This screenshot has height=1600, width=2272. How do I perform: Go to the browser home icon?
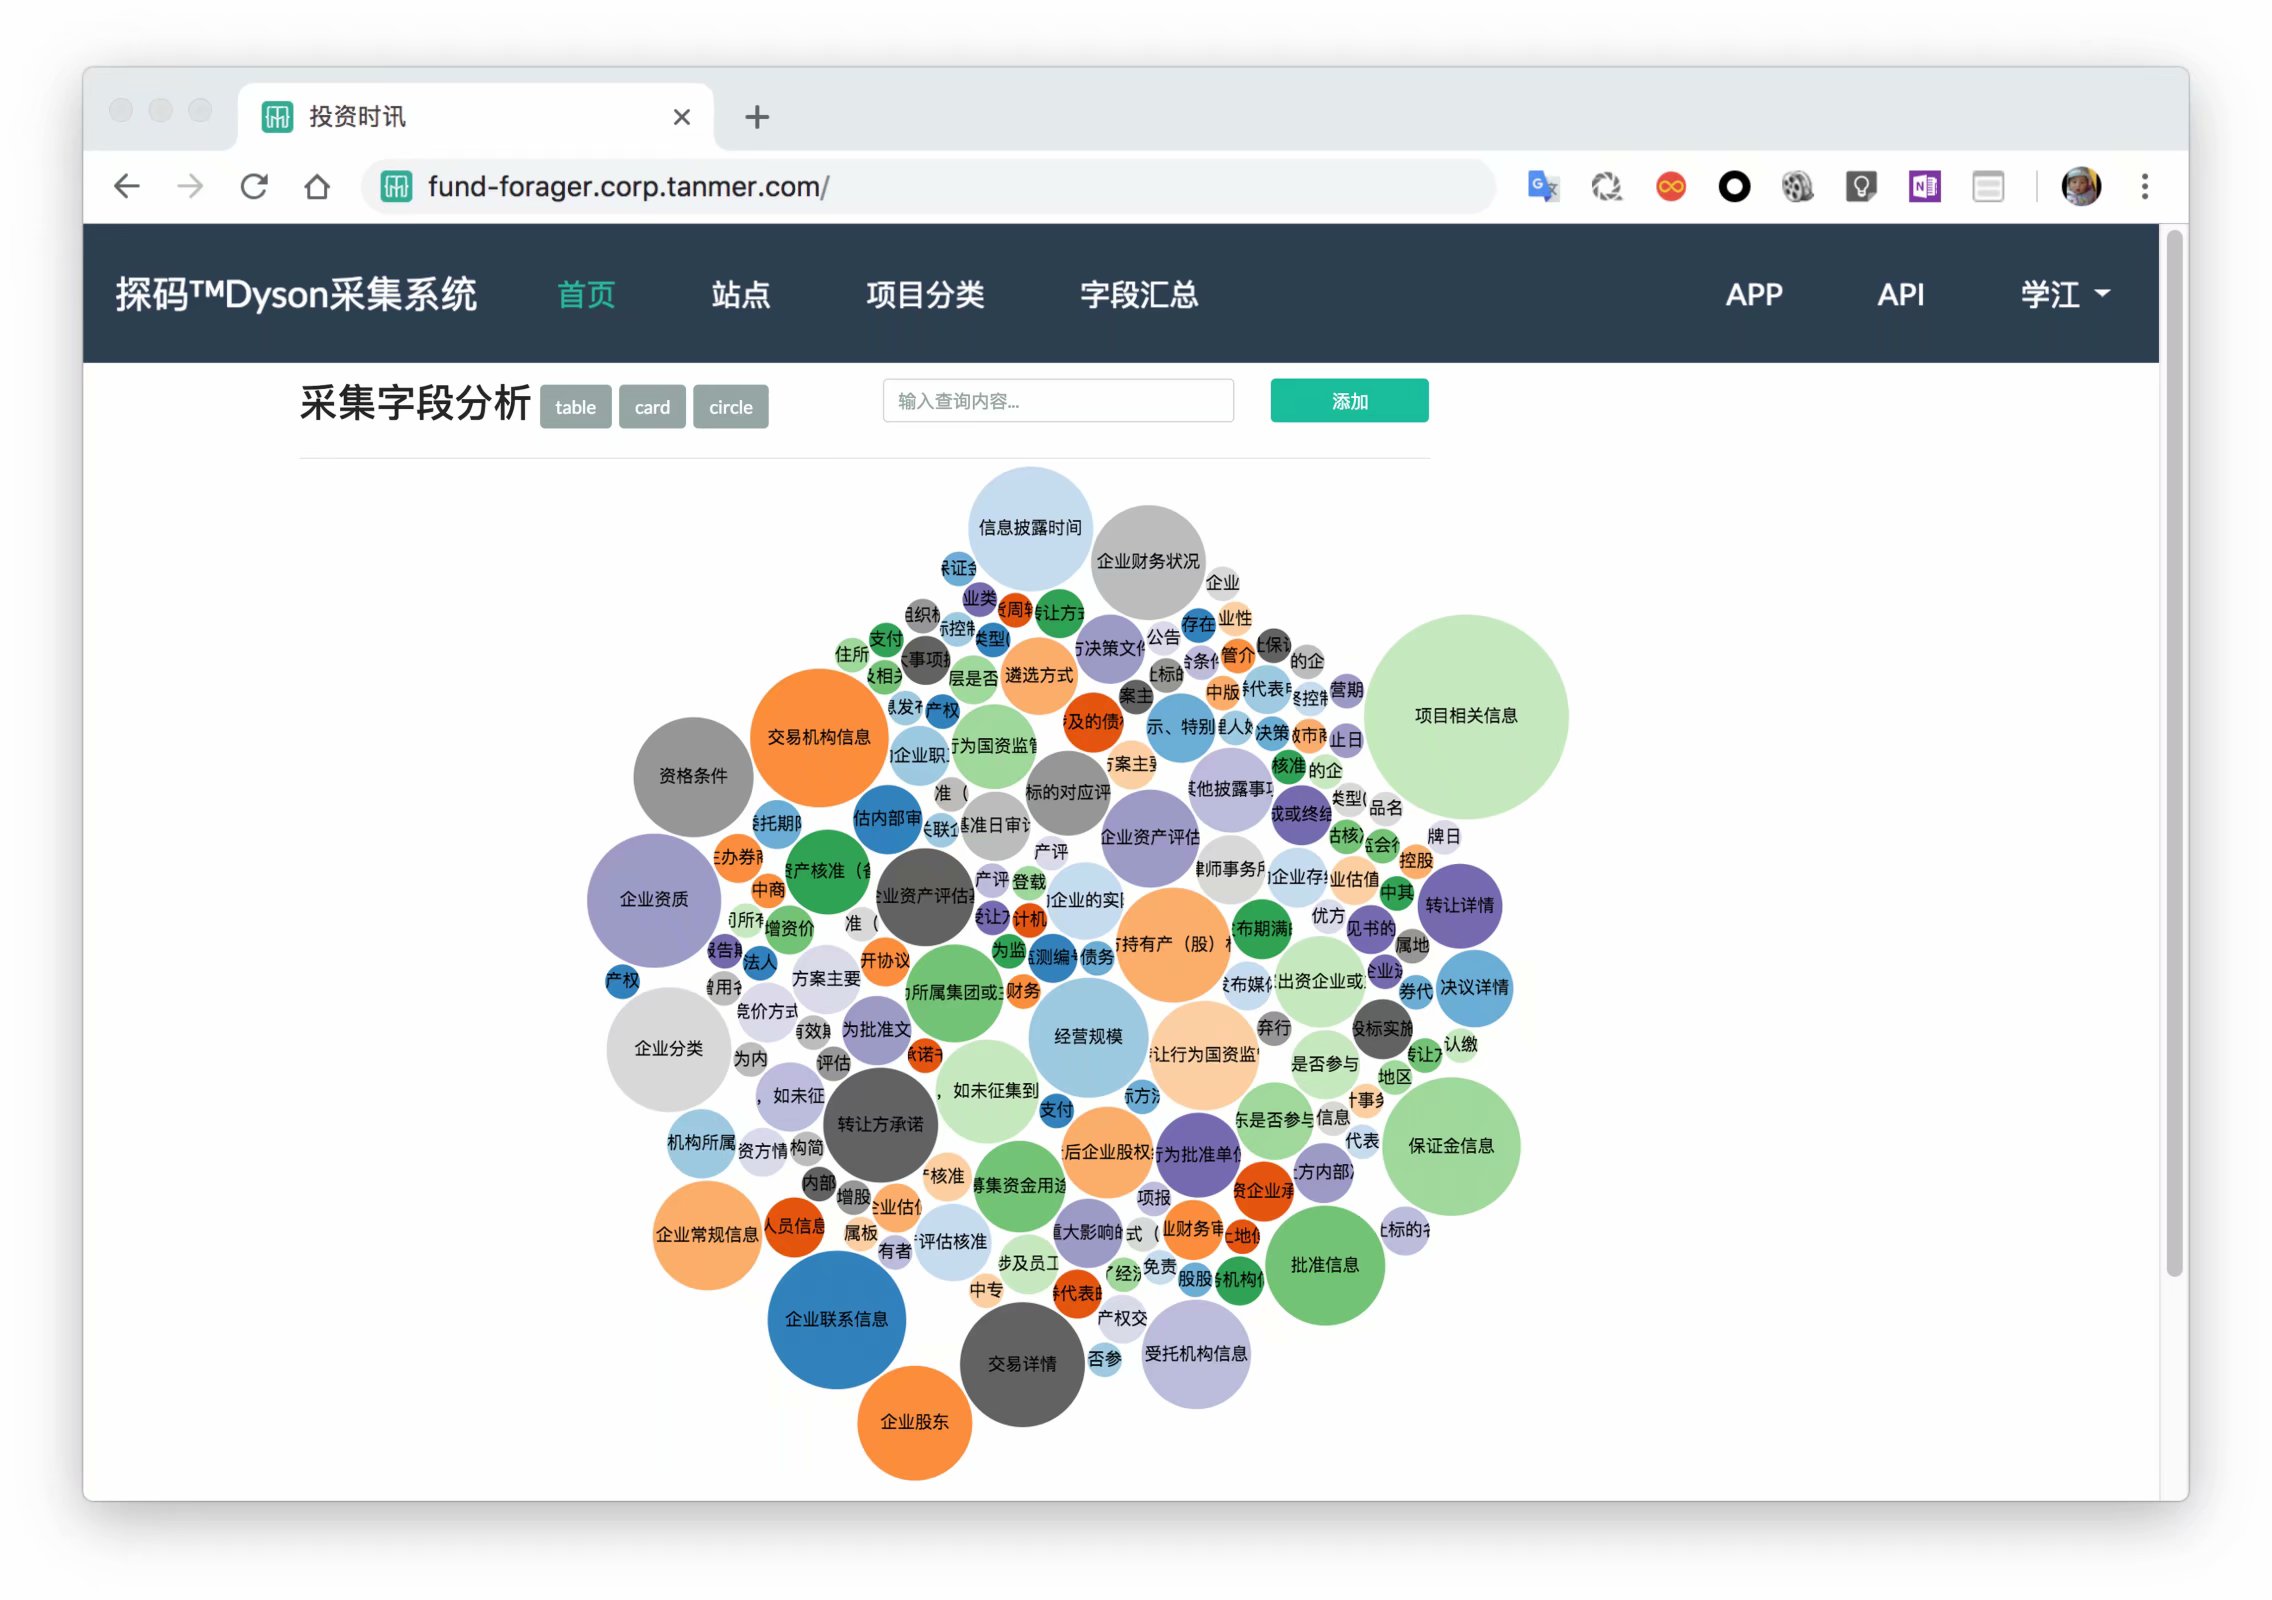point(317,186)
